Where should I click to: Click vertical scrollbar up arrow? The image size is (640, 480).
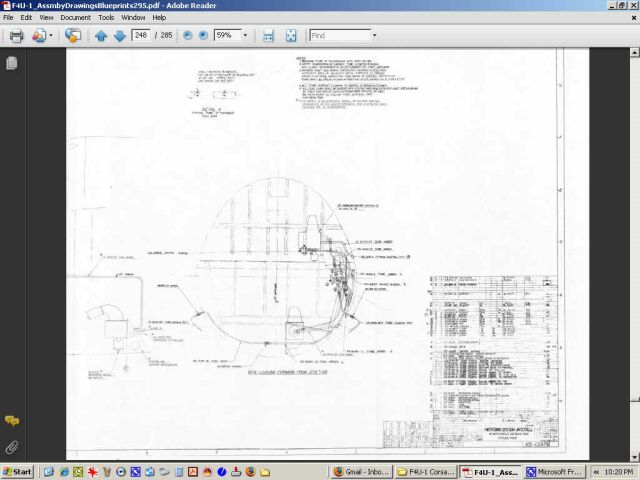634,52
